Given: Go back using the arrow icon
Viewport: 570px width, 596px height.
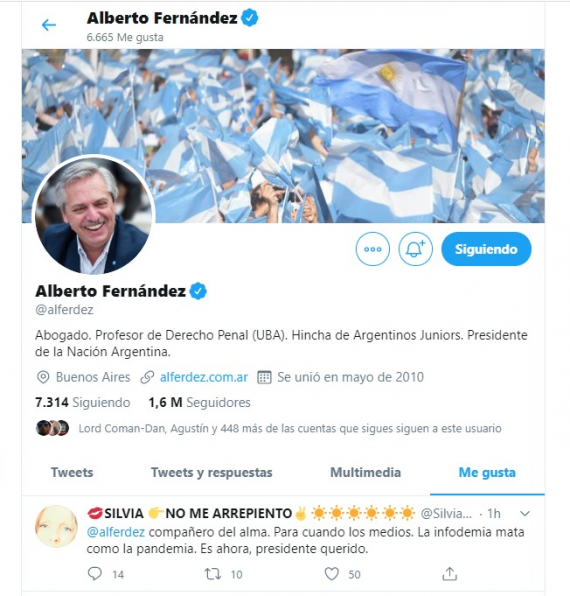Looking at the screenshot, I should (49, 25).
